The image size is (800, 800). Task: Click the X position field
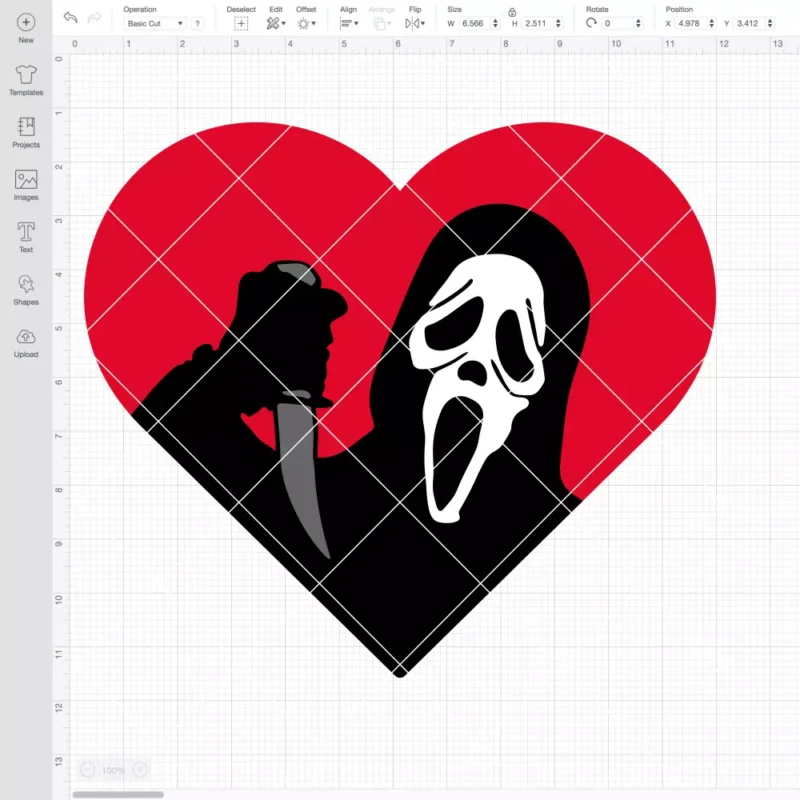[x=691, y=23]
